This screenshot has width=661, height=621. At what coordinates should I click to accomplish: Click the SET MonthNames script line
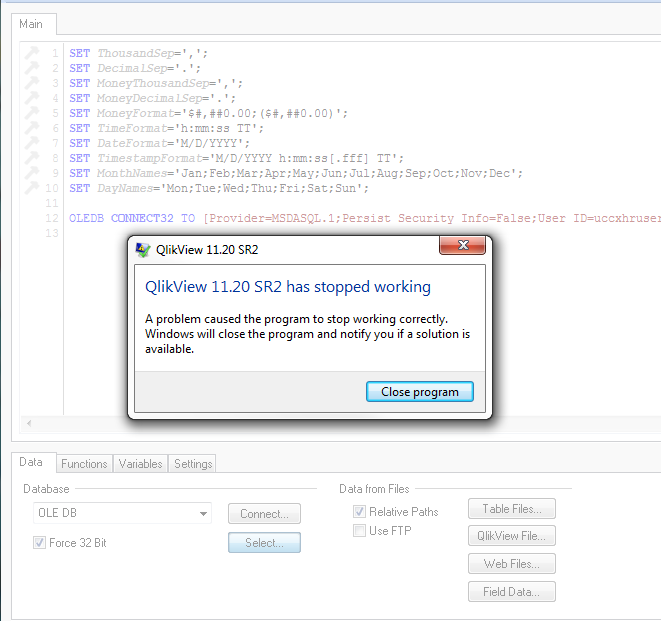(x=296, y=173)
